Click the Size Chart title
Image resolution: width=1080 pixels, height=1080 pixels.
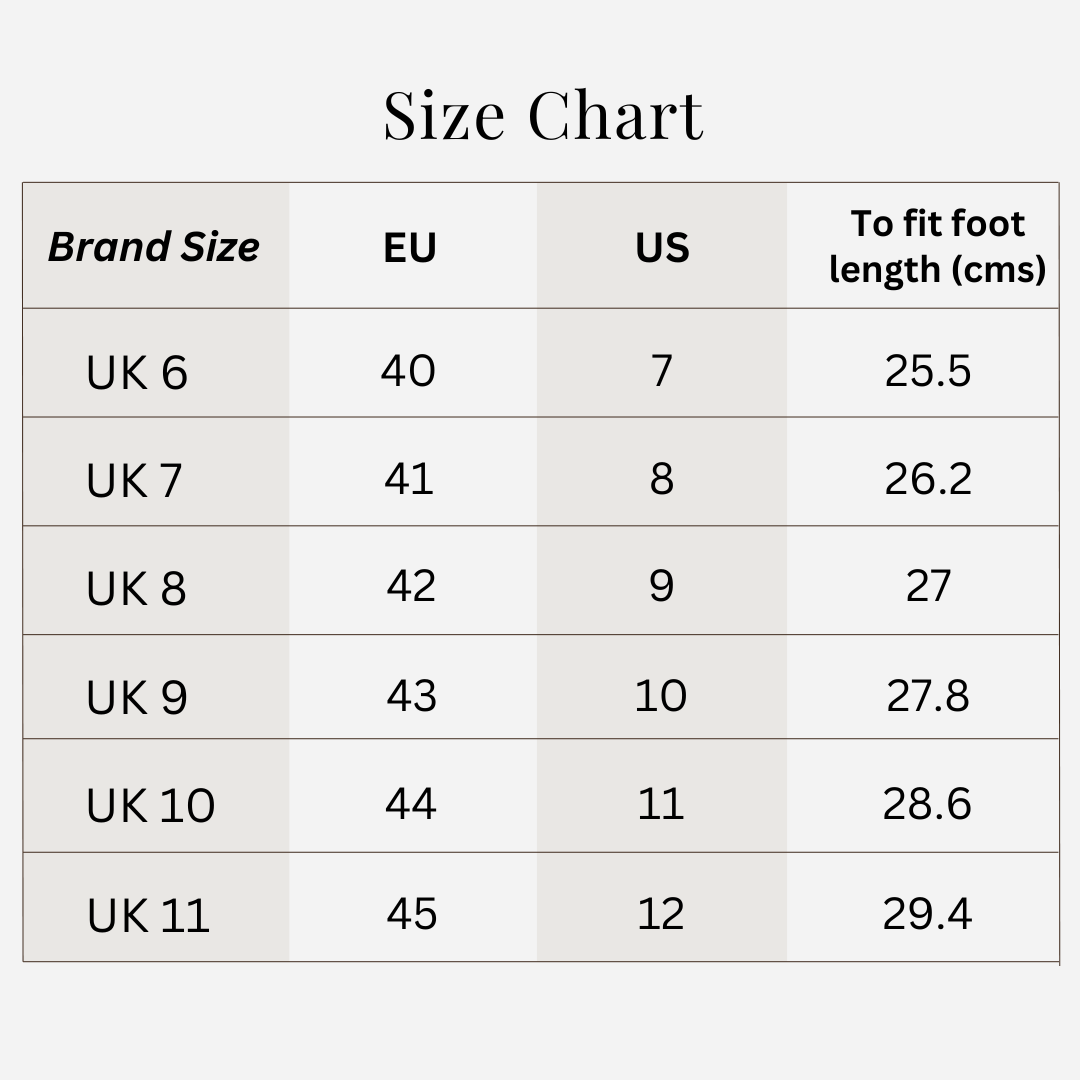543,115
